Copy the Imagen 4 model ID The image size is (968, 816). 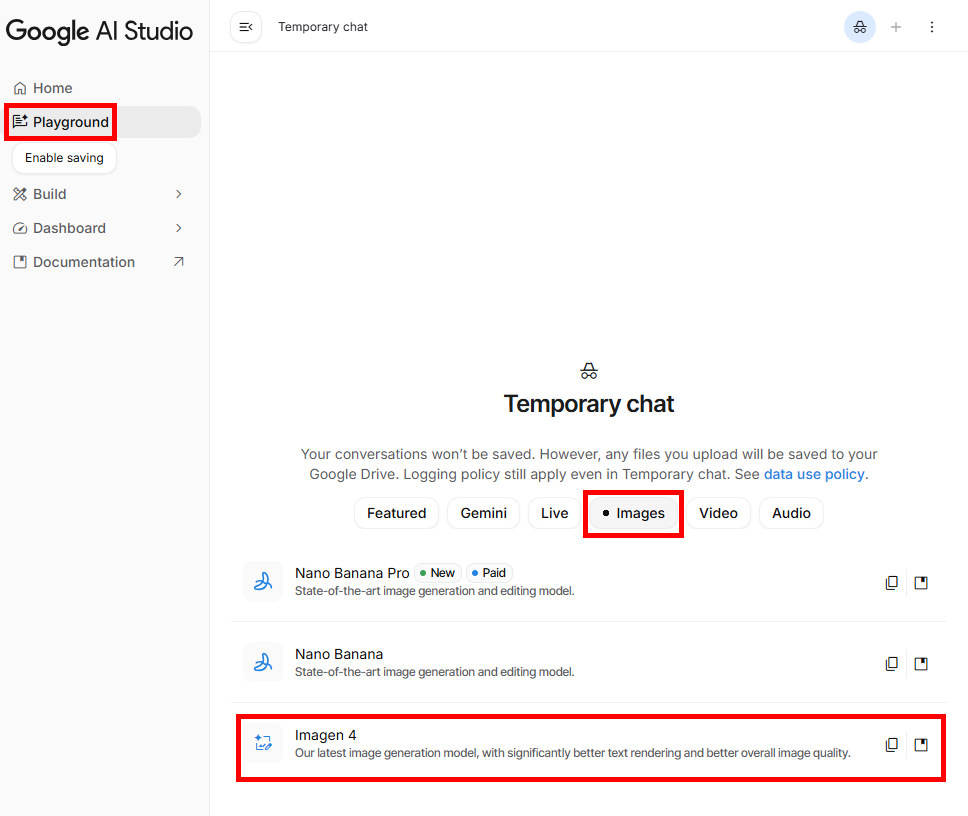coord(891,744)
